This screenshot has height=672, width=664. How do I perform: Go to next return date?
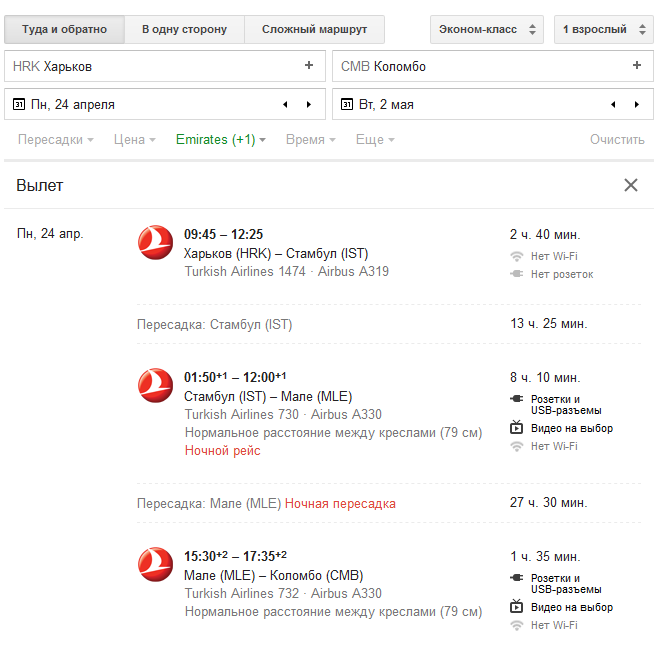pos(637,104)
